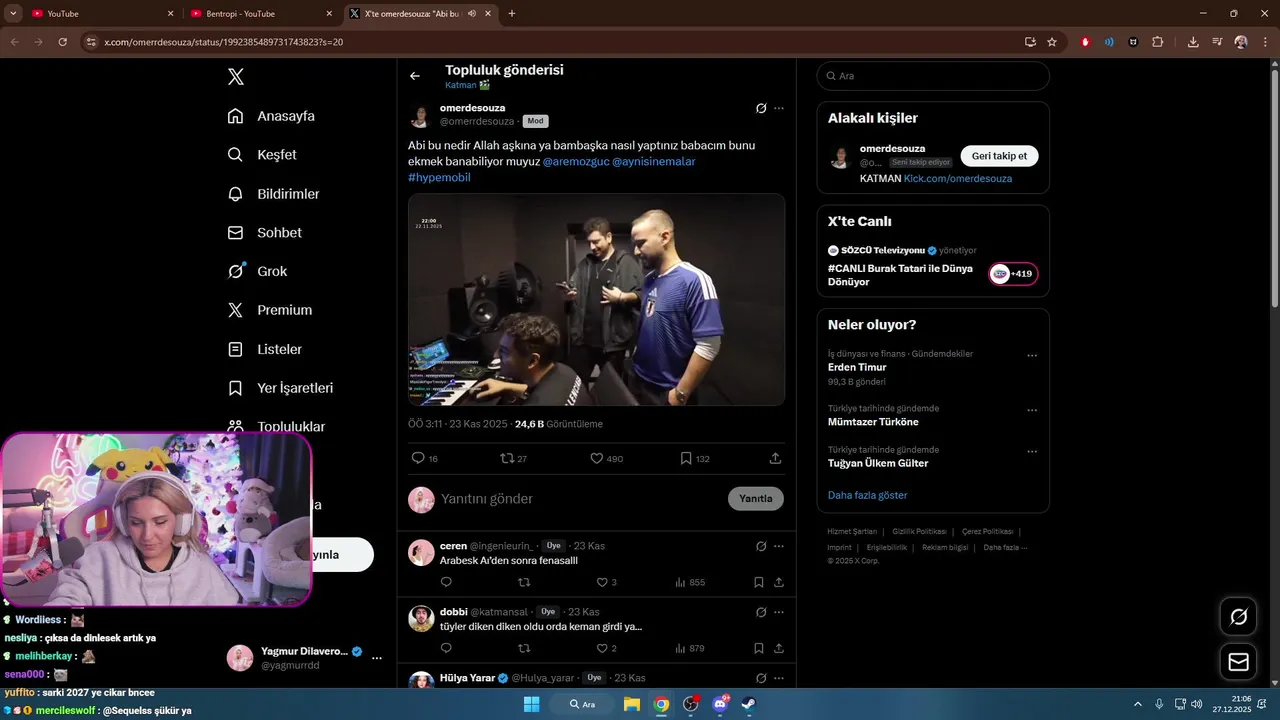Image resolution: width=1280 pixels, height=720 pixels.
Task: Switch to the Bentropi - YouTube tab
Action: pyautogui.click(x=263, y=14)
